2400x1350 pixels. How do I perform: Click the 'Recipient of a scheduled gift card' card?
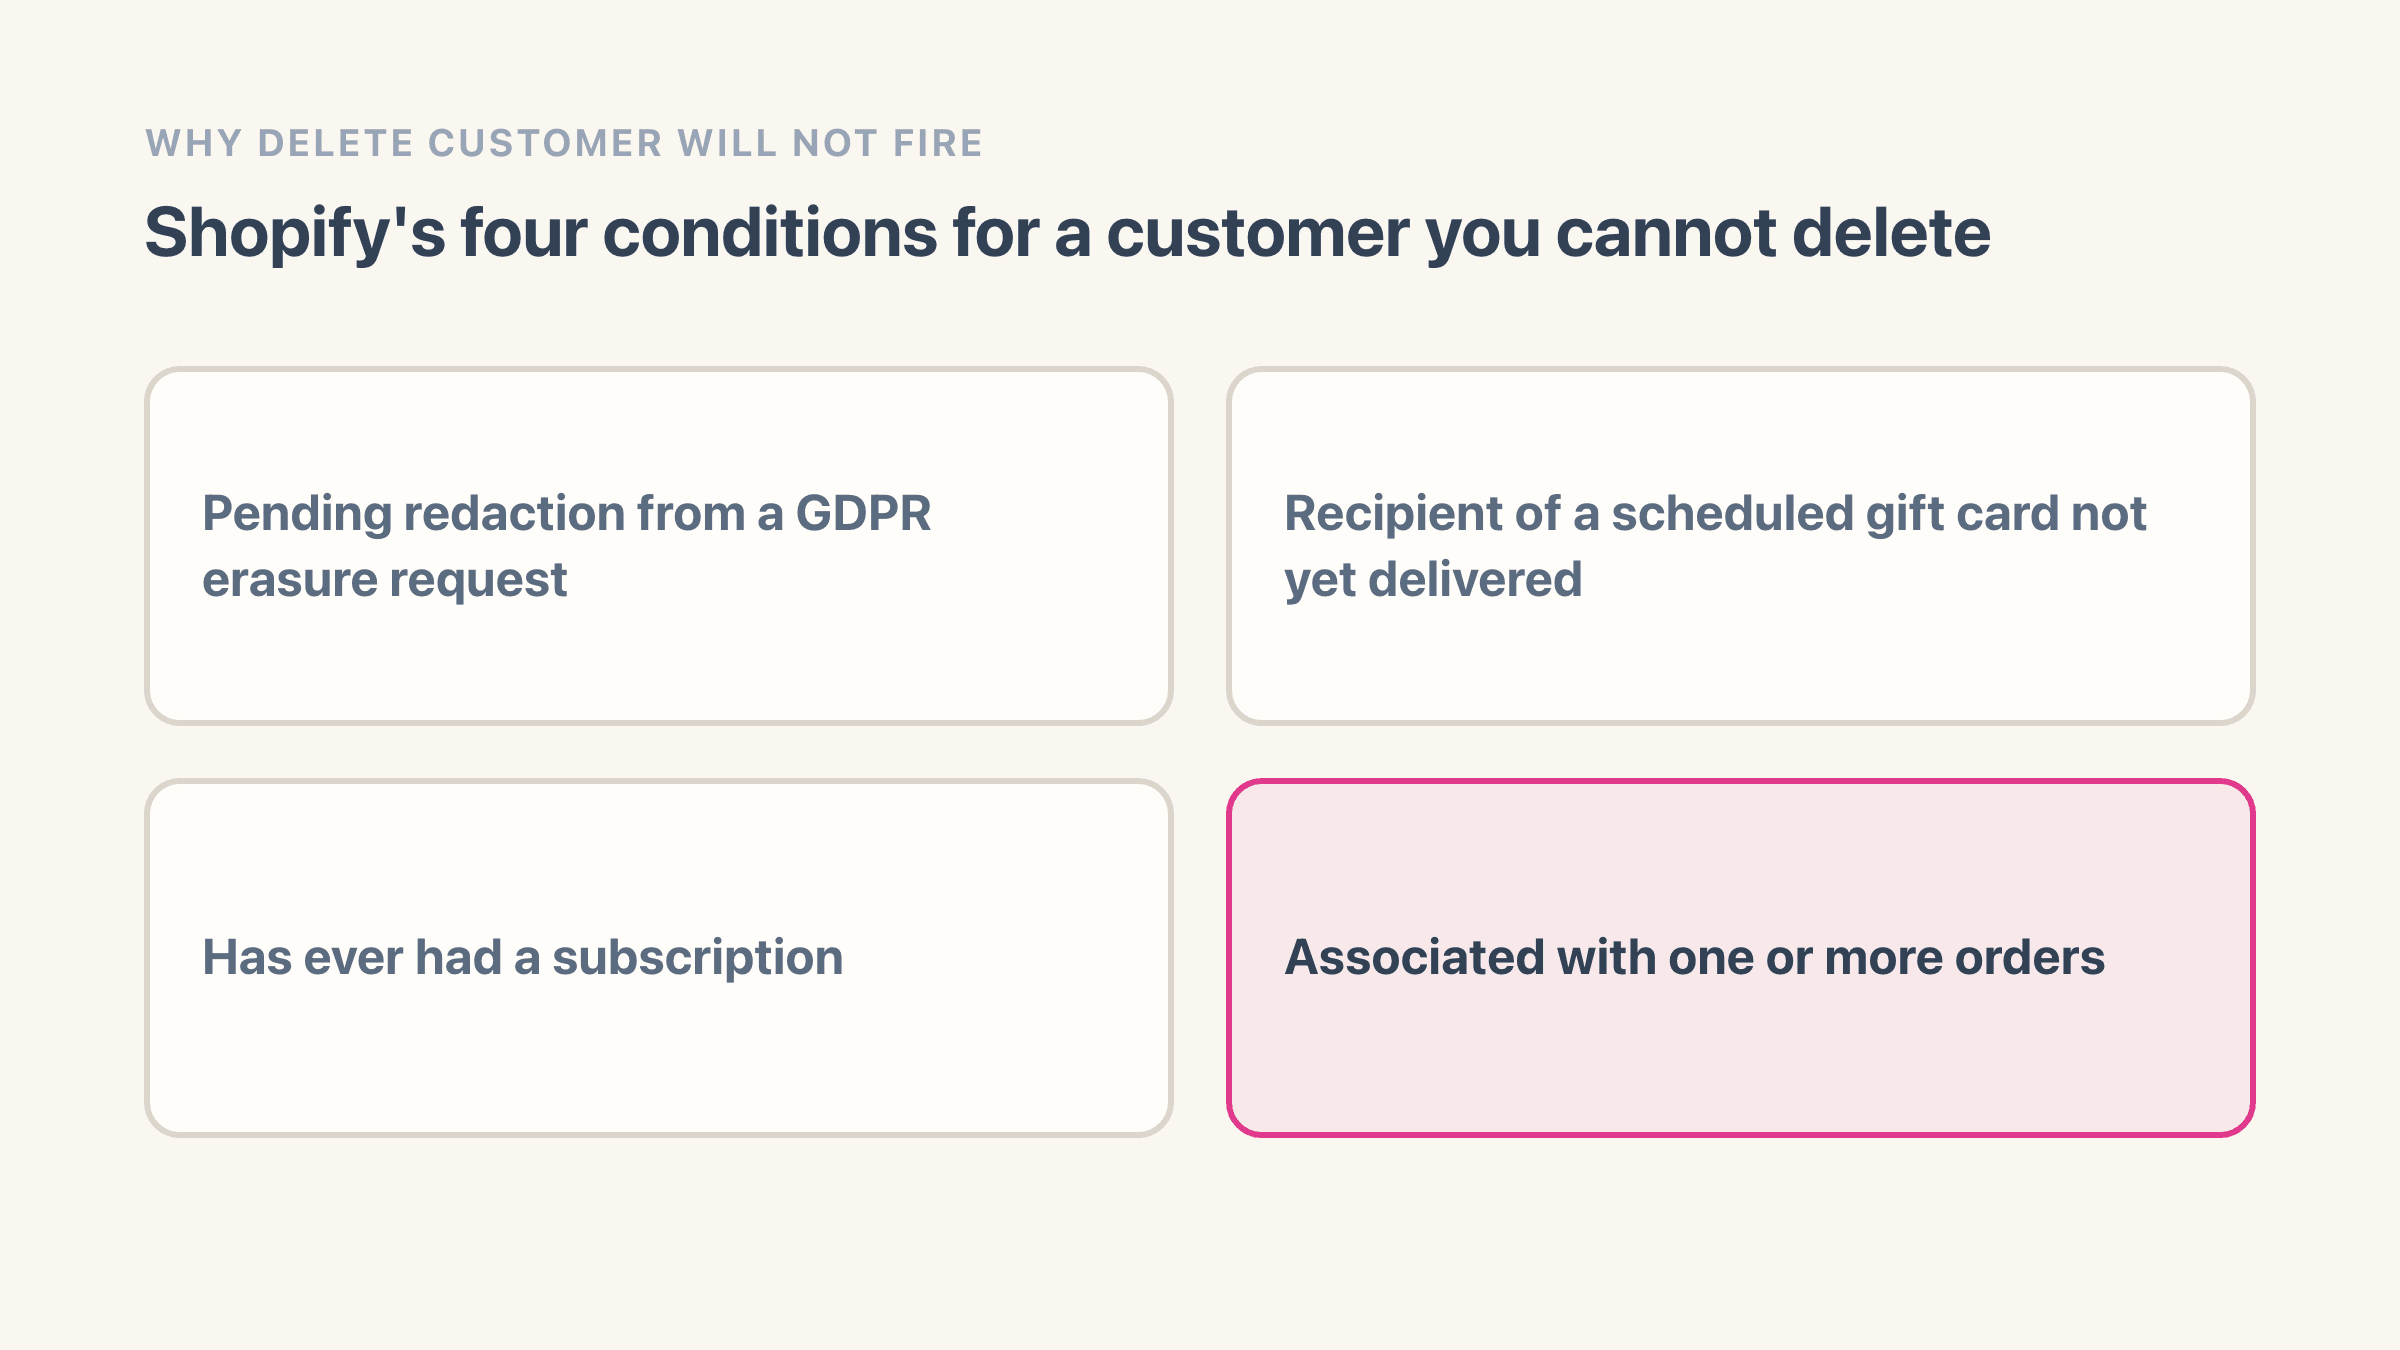[1741, 546]
